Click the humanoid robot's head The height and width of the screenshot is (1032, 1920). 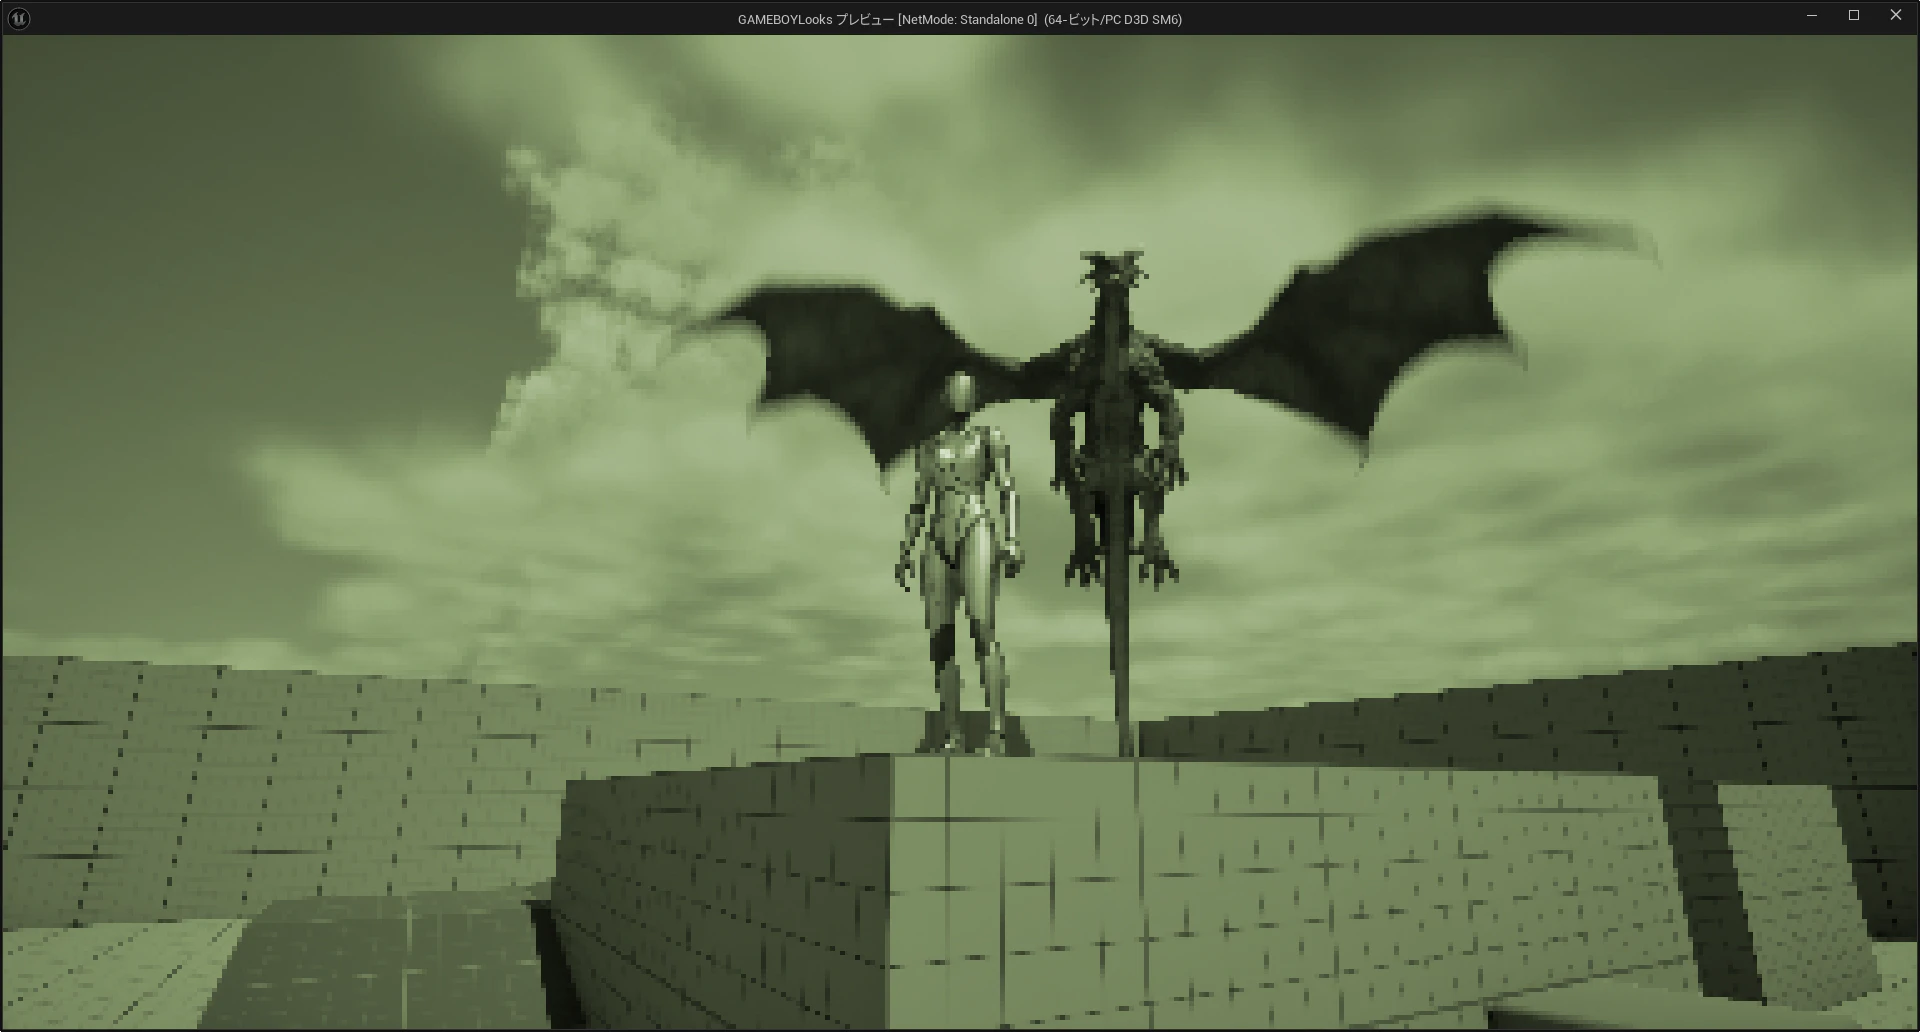click(959, 393)
